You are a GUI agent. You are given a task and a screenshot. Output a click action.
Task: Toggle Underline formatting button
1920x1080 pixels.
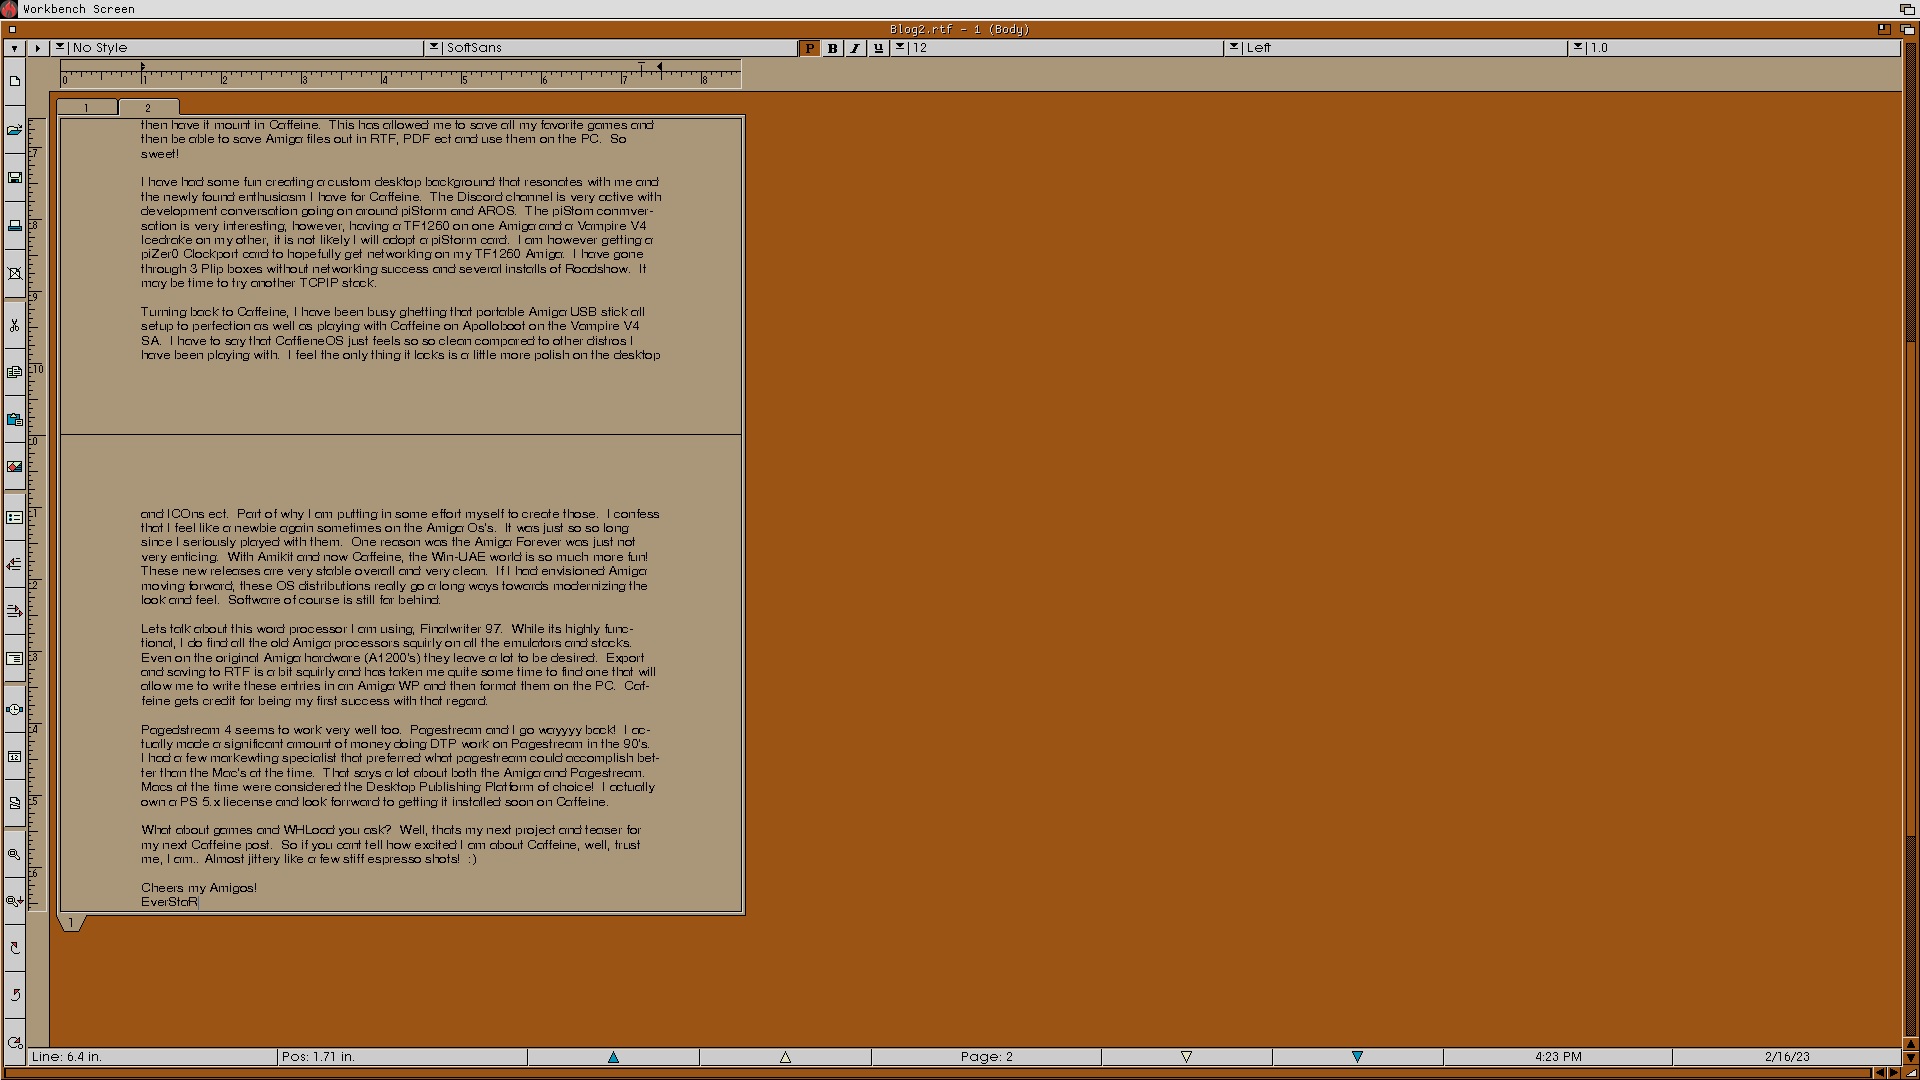point(878,48)
